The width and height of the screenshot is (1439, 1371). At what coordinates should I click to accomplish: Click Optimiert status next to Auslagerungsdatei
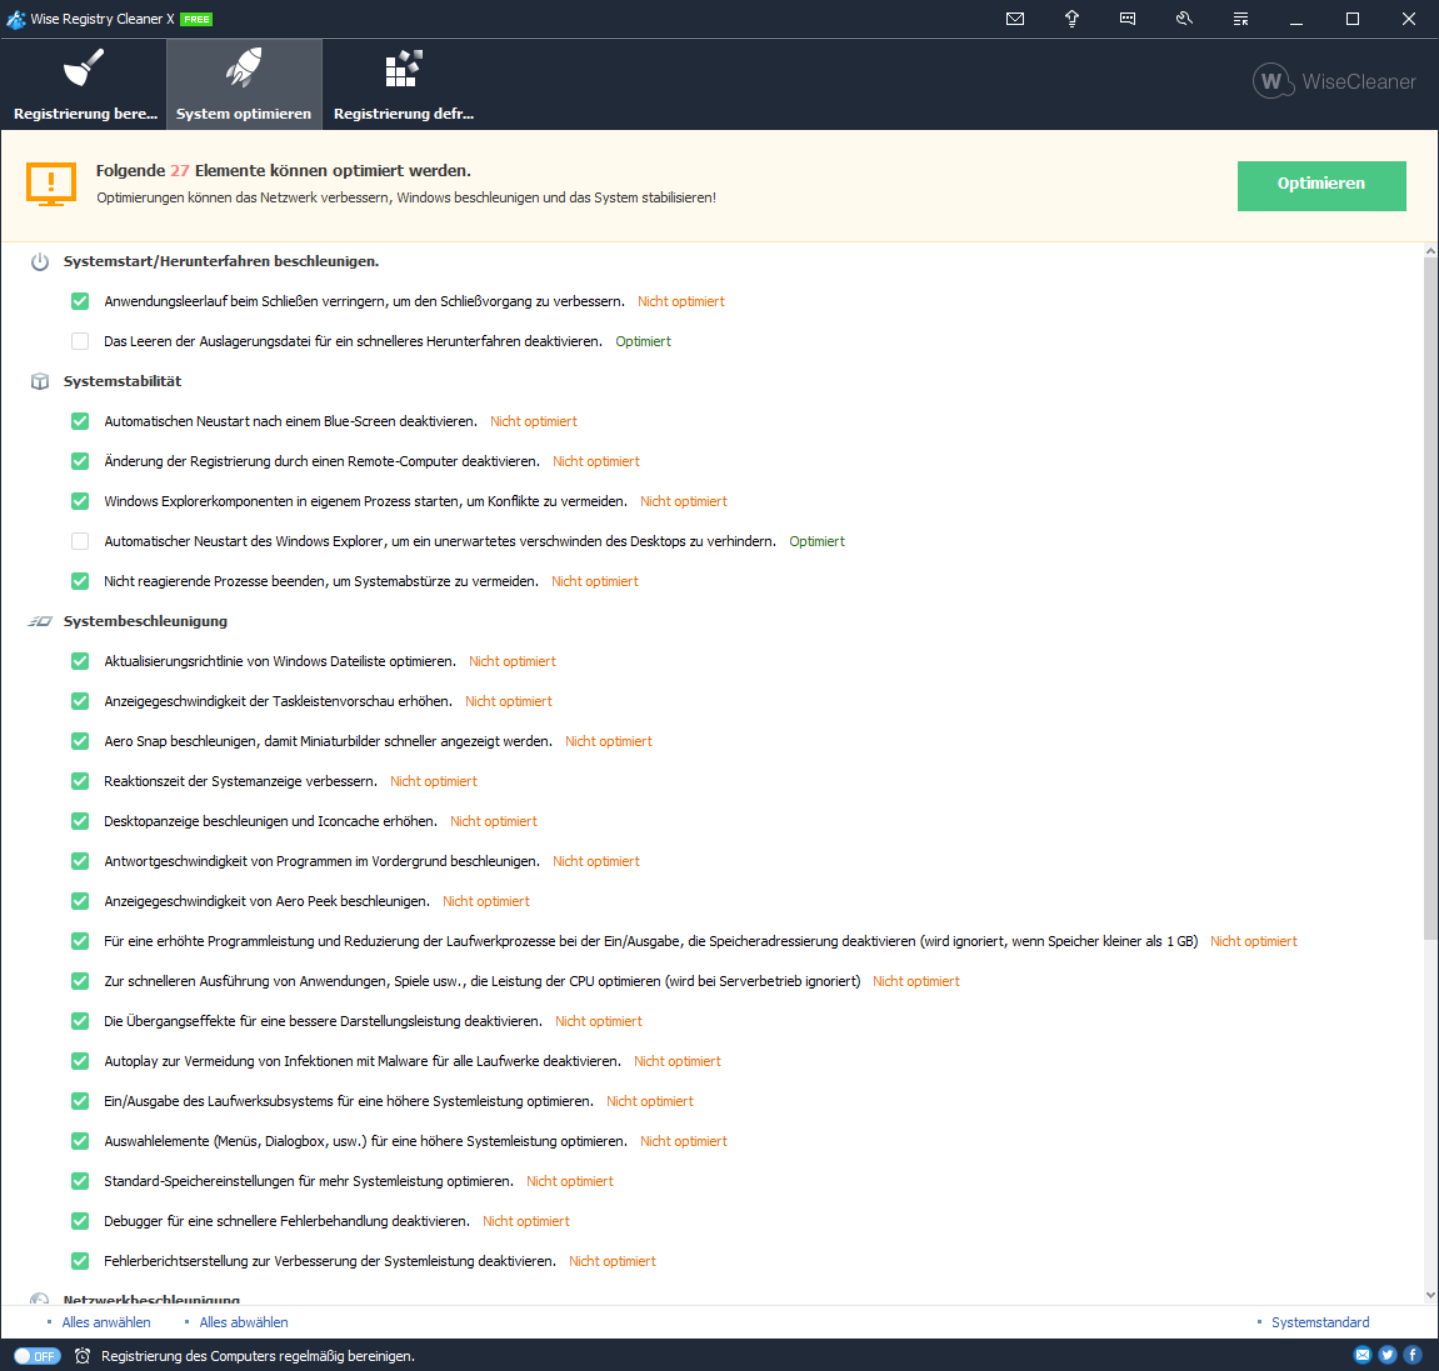643,341
